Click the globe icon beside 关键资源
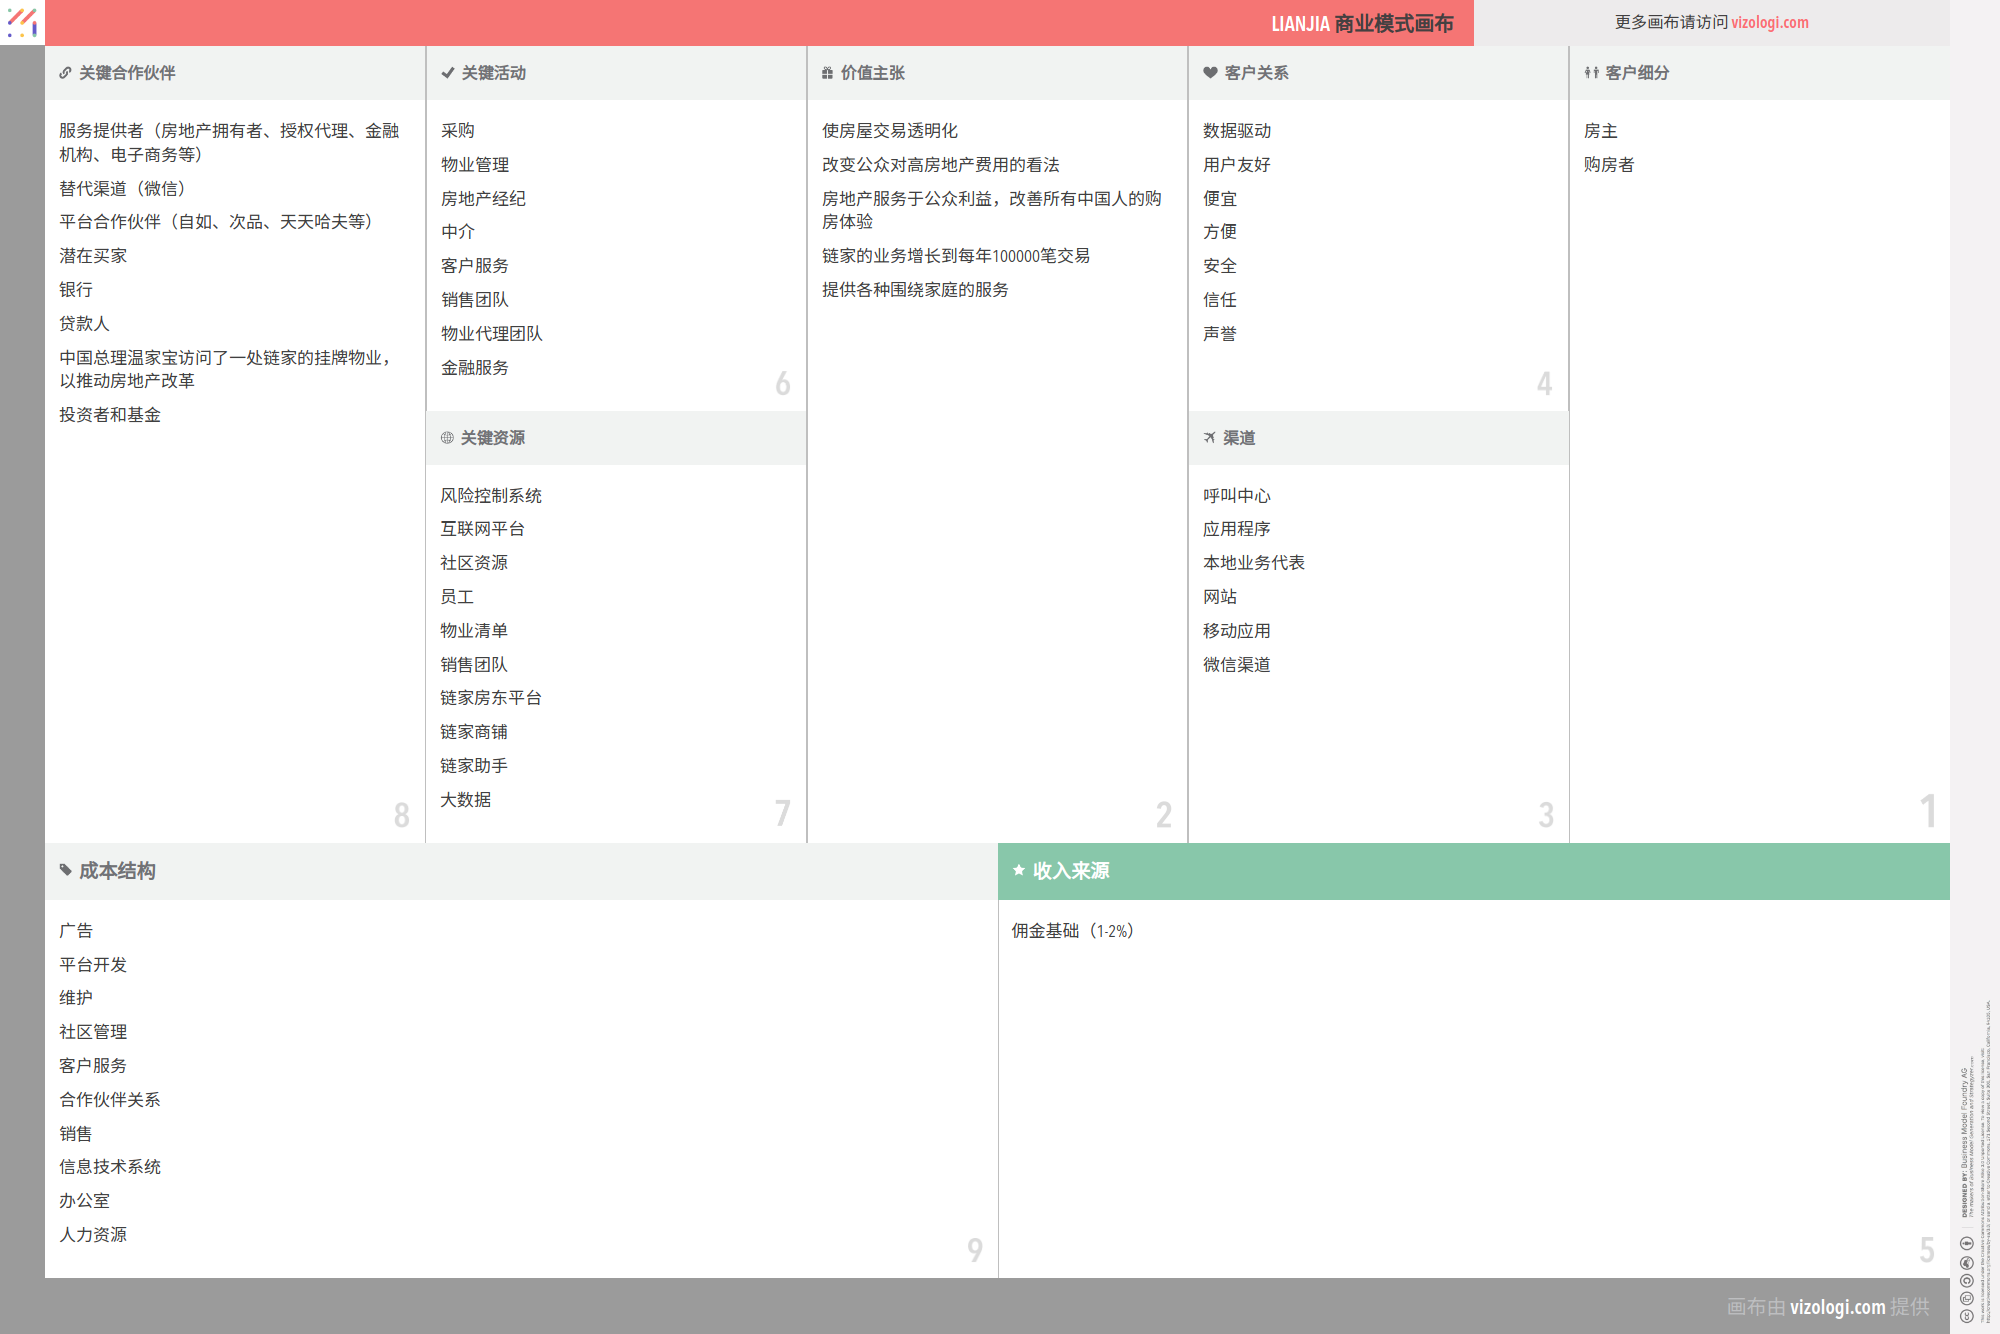Screen dimensions: 2000x1334 pyautogui.click(x=447, y=438)
